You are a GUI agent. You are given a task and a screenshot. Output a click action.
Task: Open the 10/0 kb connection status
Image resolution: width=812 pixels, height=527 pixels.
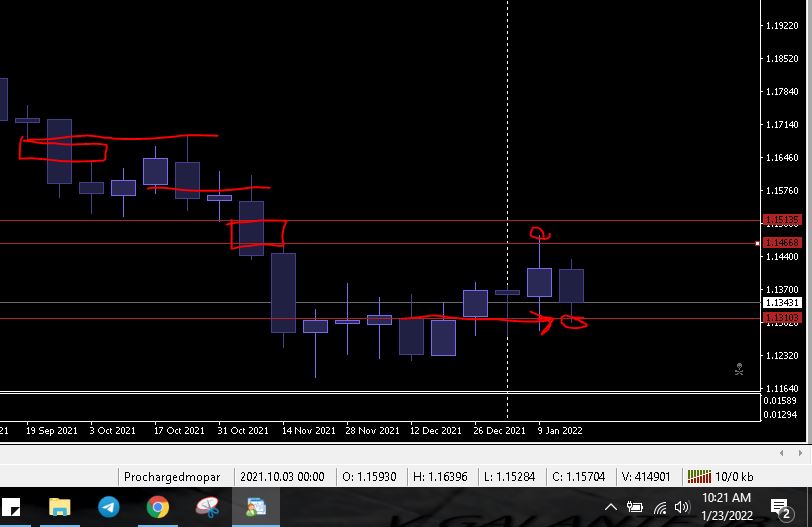click(x=734, y=477)
